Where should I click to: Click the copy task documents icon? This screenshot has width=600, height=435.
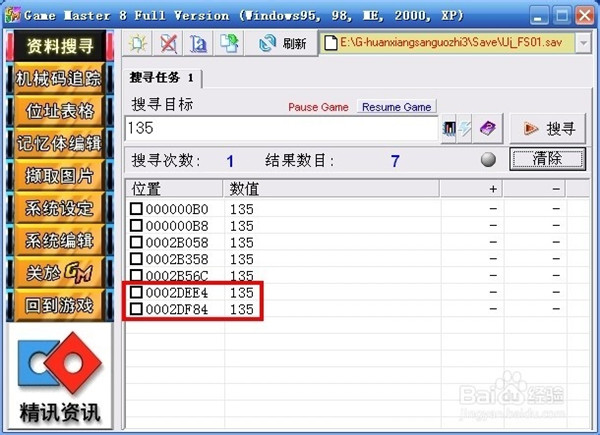pyautogui.click(x=228, y=43)
